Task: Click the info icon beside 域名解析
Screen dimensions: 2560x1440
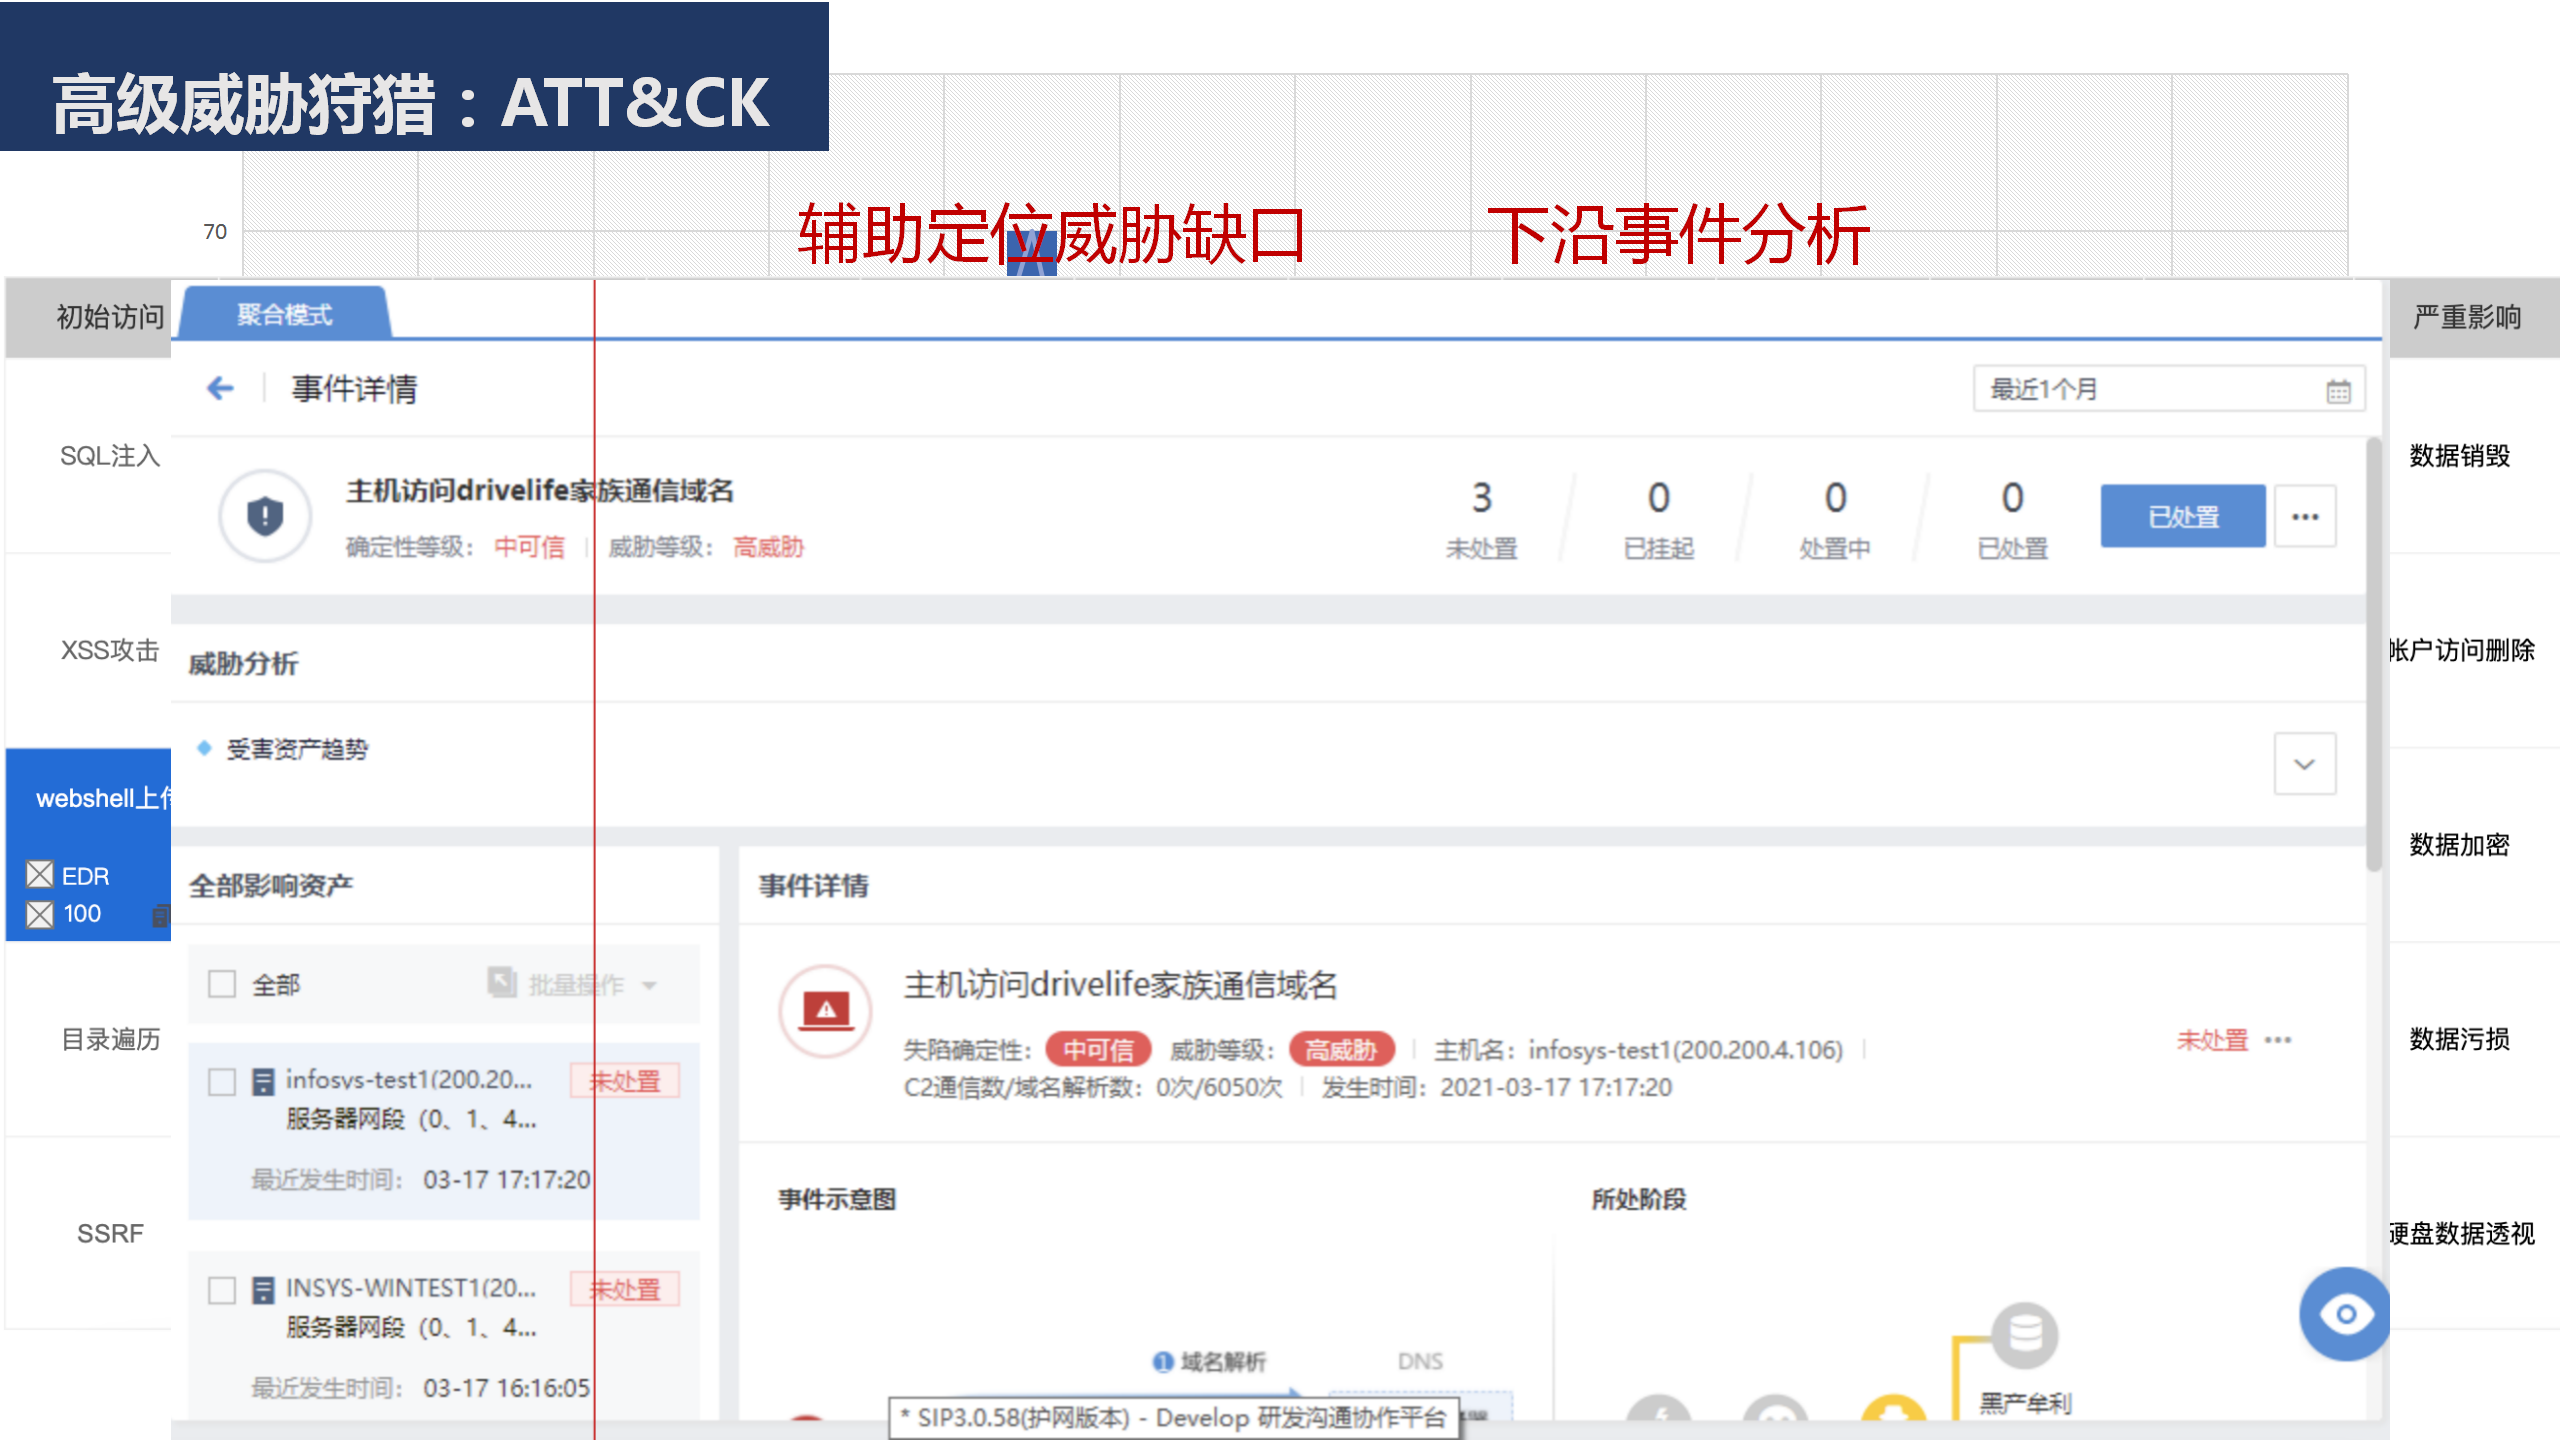Action: [x=1162, y=1362]
